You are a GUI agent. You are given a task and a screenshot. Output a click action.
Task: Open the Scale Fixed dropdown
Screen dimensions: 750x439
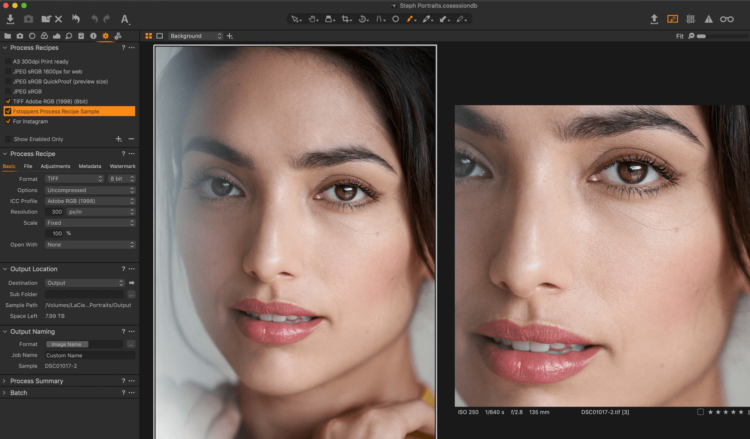click(90, 223)
